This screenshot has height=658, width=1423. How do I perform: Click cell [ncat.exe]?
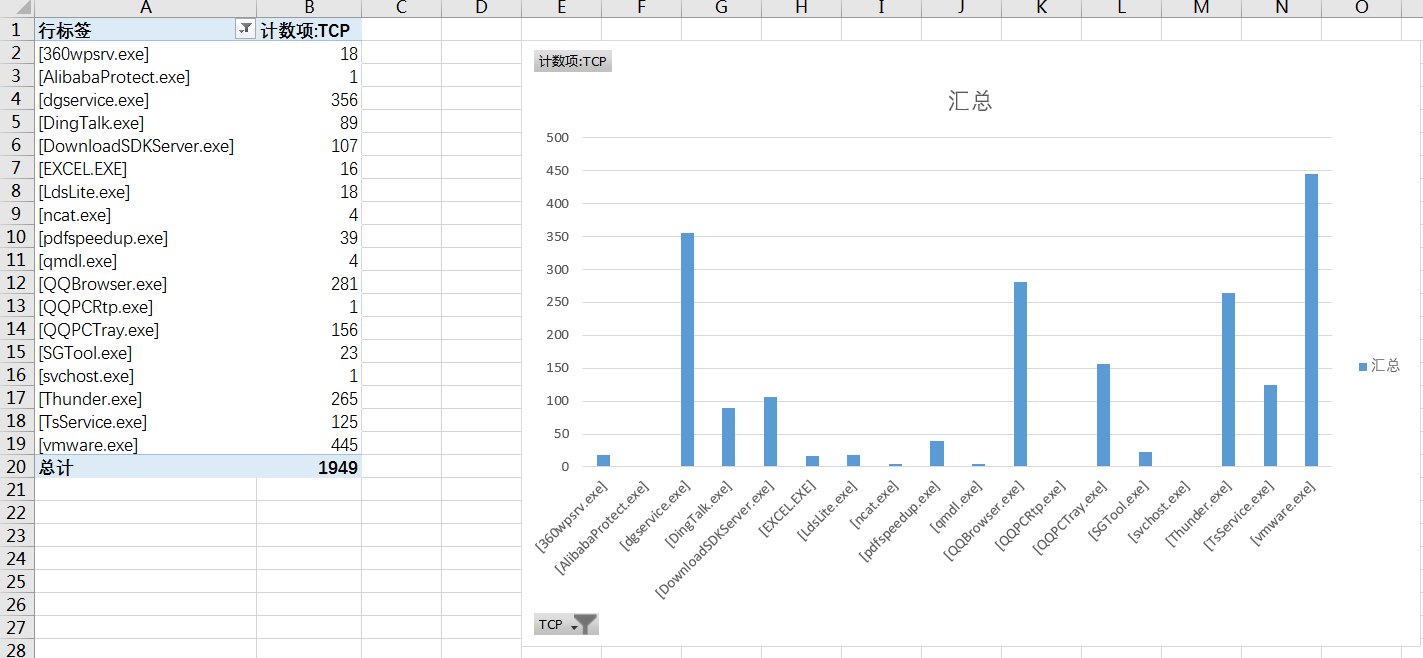pos(145,215)
